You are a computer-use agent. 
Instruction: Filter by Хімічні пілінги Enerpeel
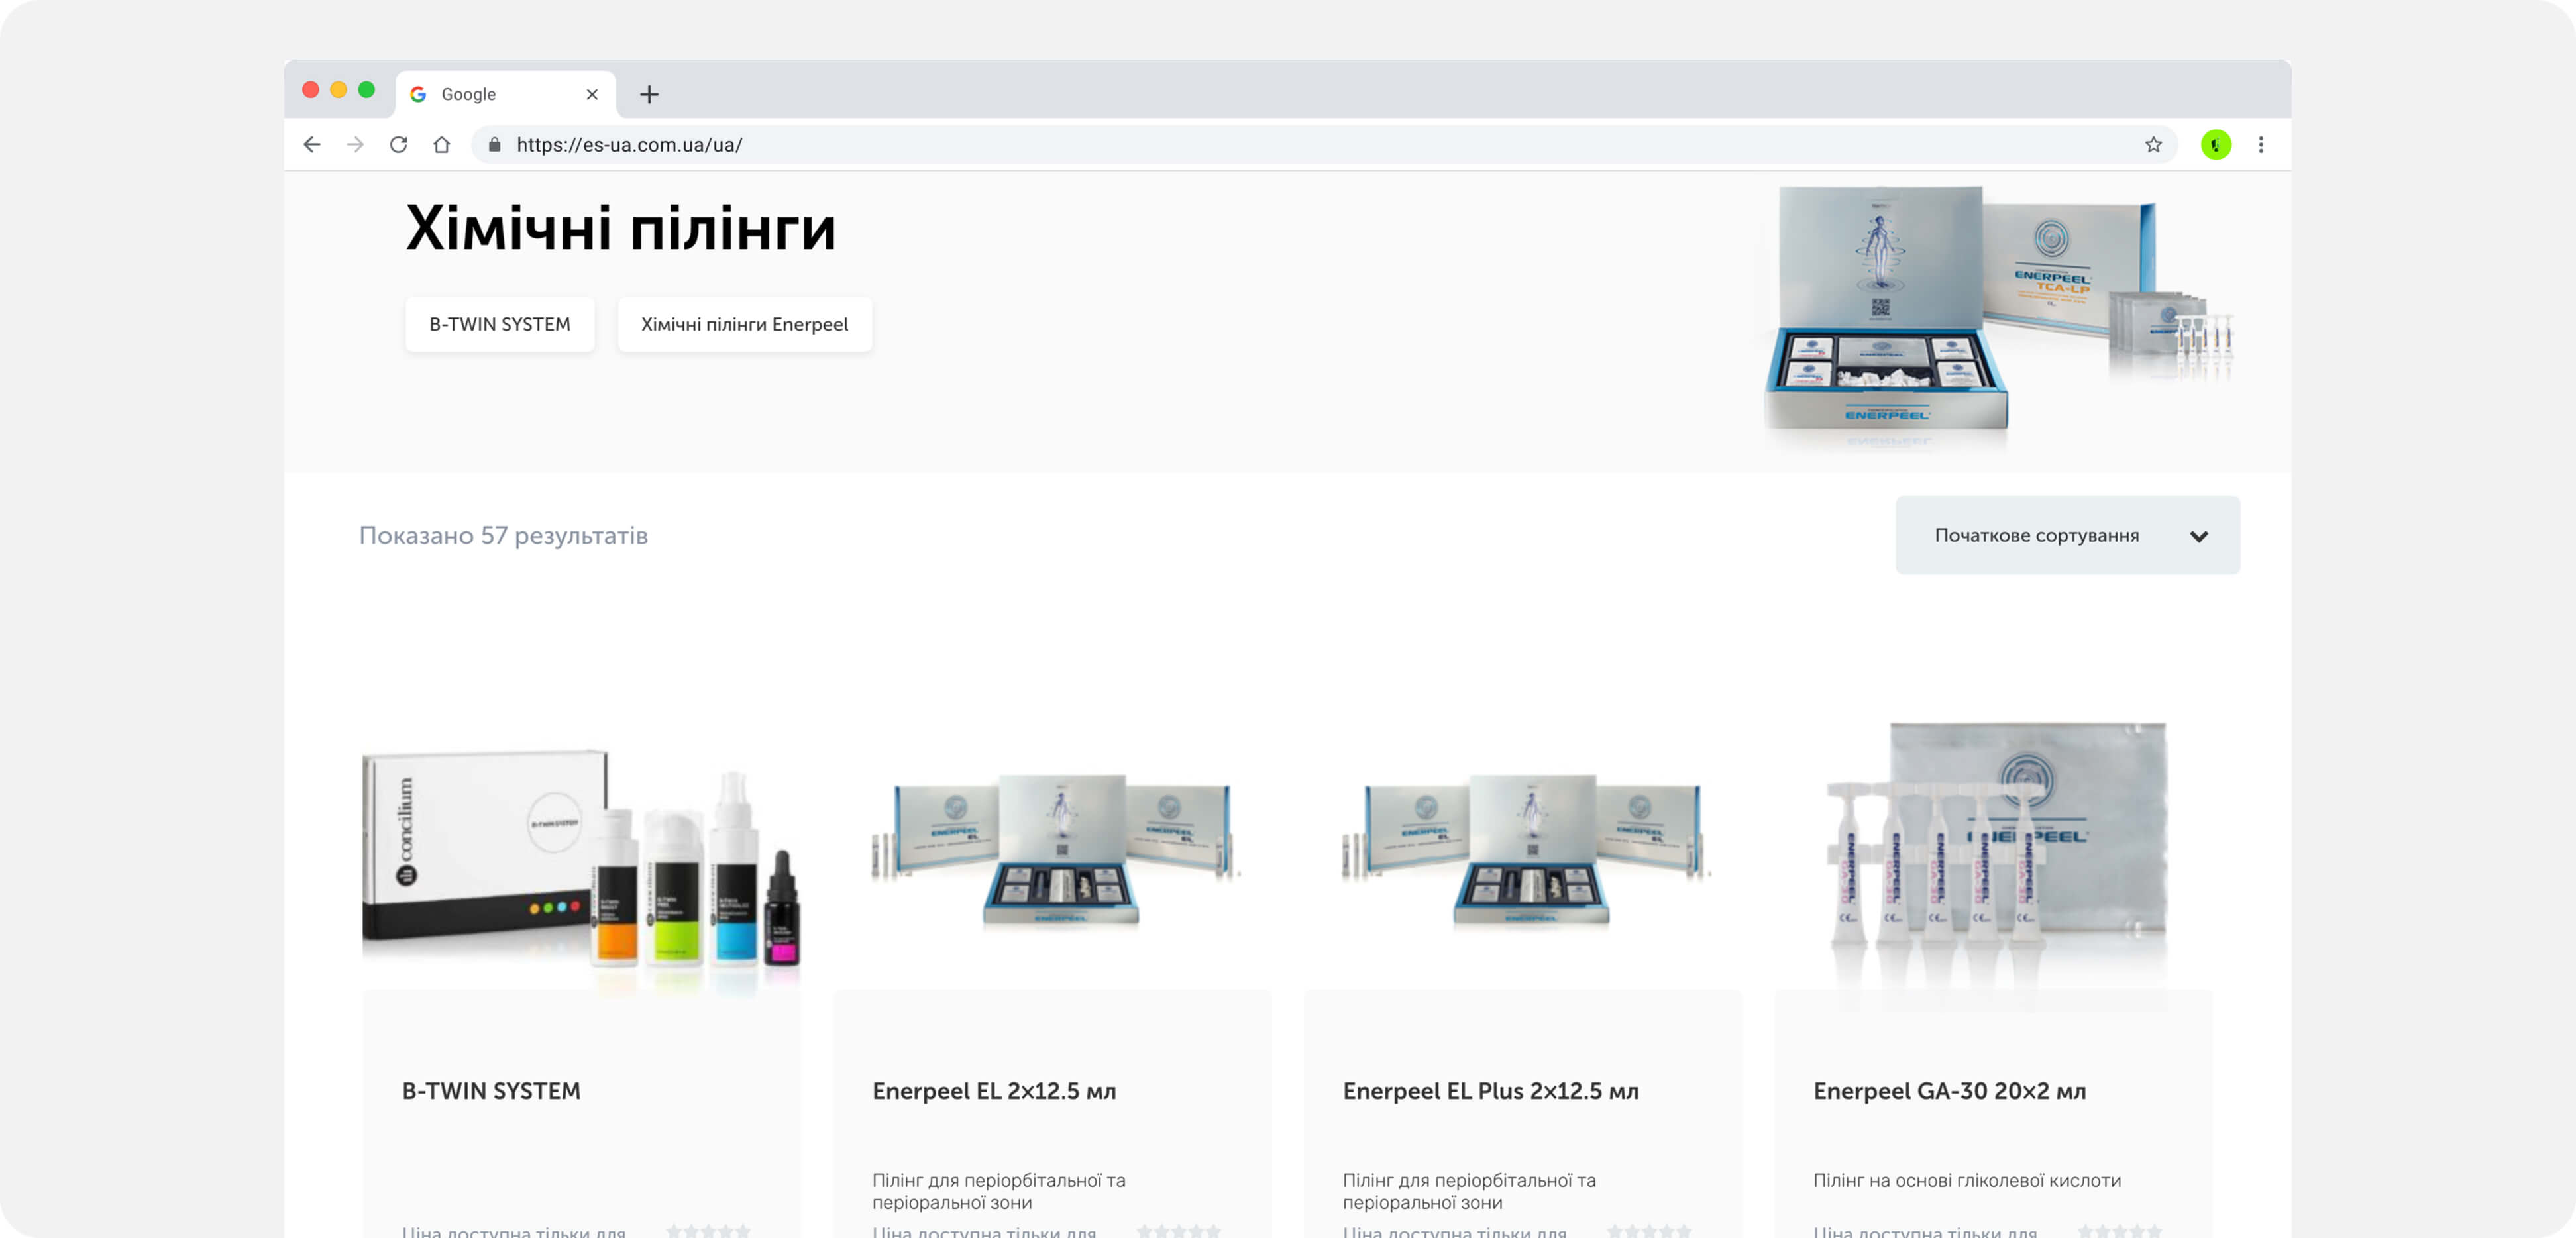point(744,324)
